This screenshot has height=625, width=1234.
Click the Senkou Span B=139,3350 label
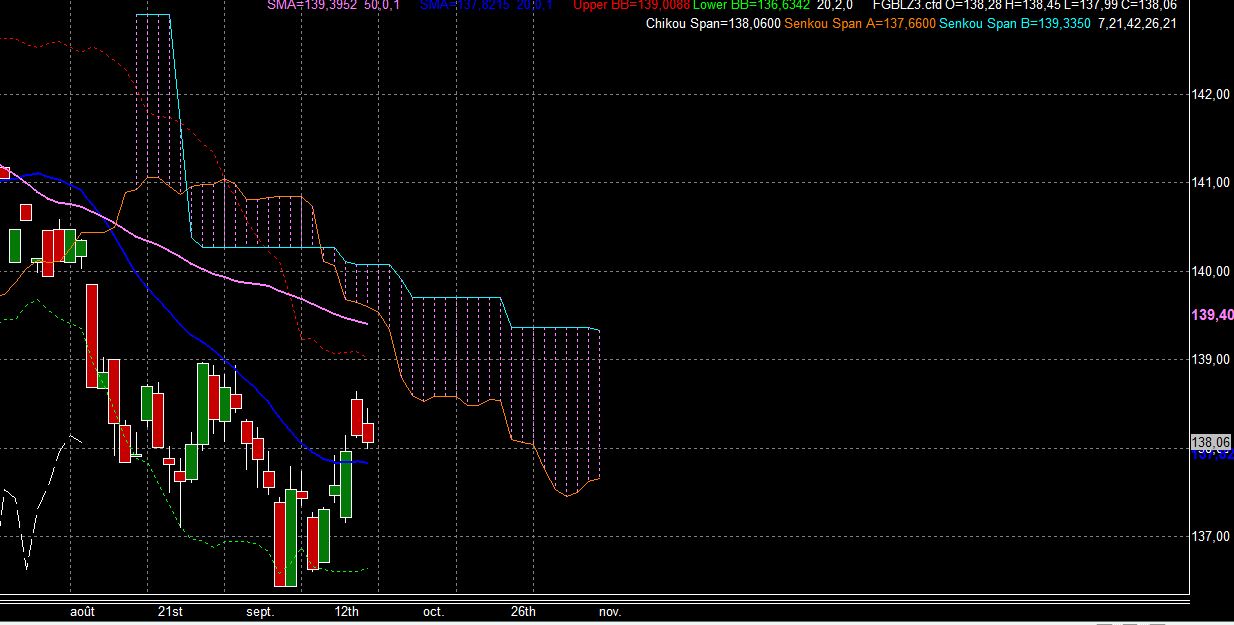tap(1014, 23)
